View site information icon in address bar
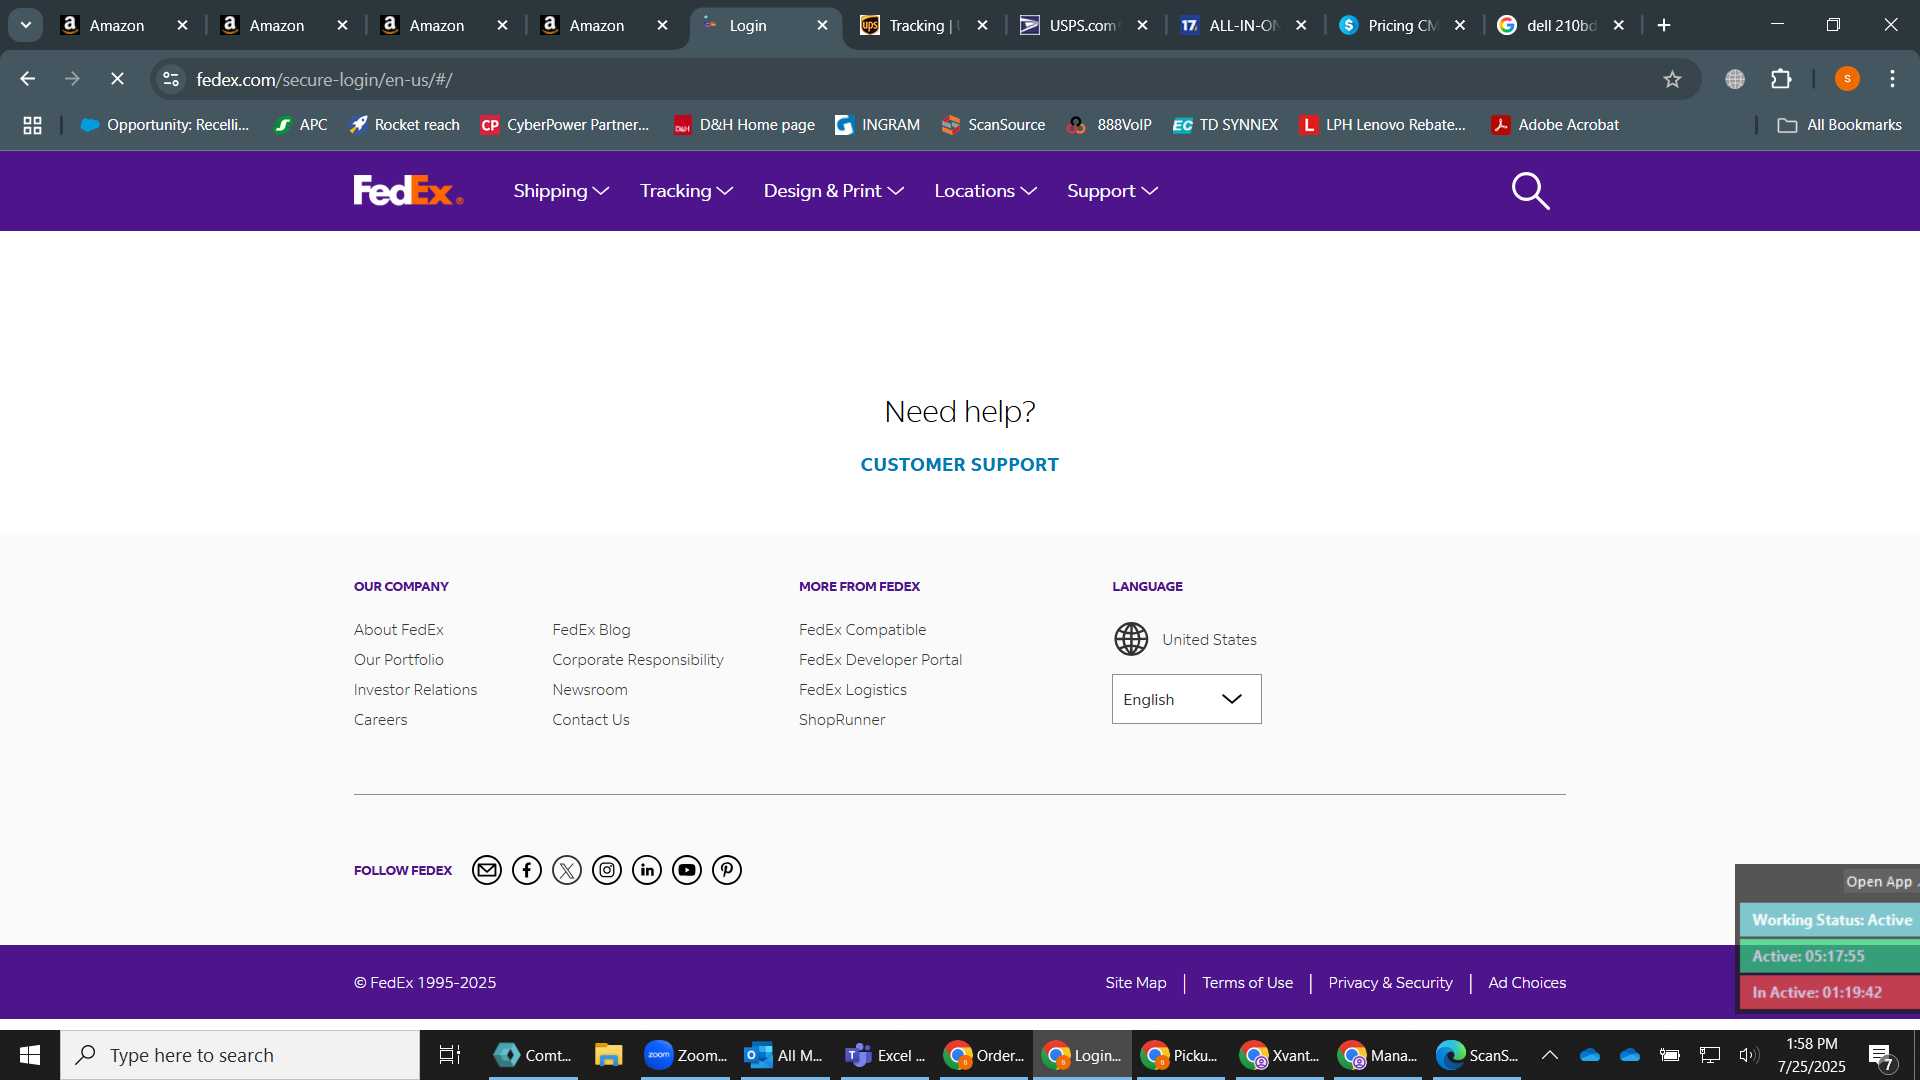 (171, 79)
